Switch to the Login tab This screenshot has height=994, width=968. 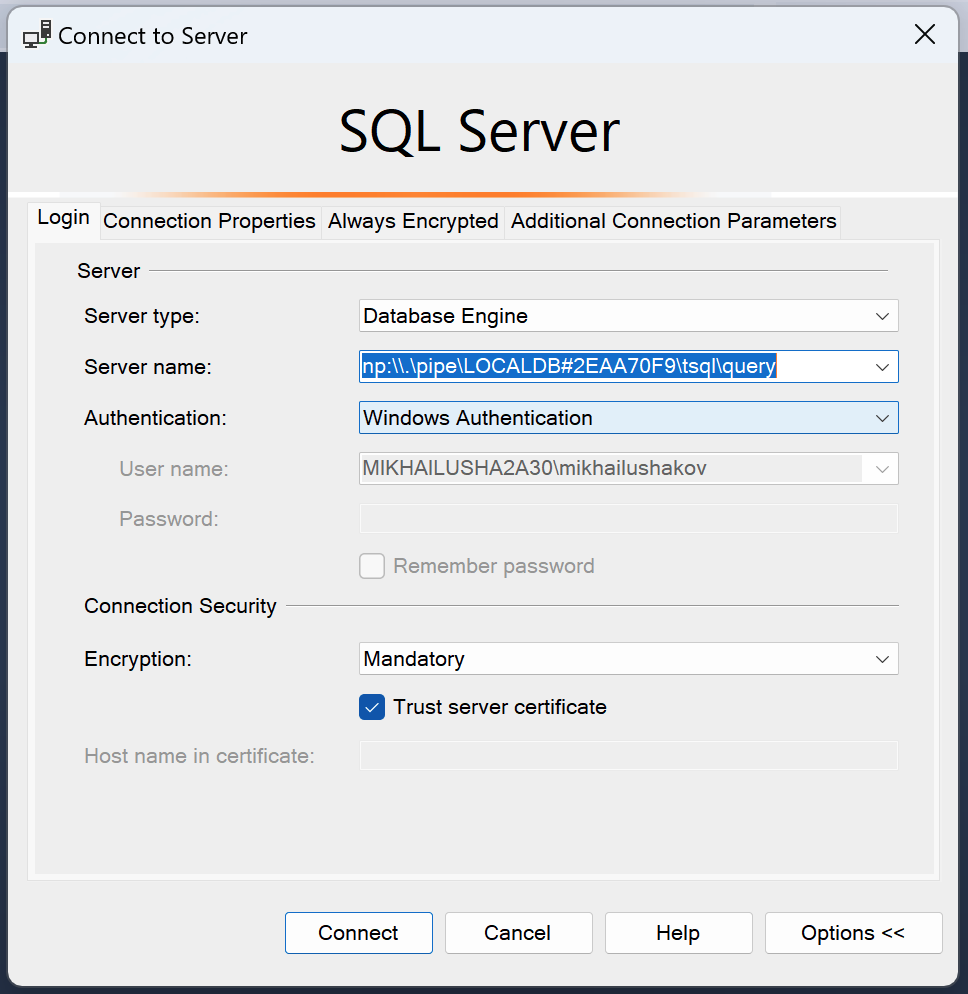(64, 219)
